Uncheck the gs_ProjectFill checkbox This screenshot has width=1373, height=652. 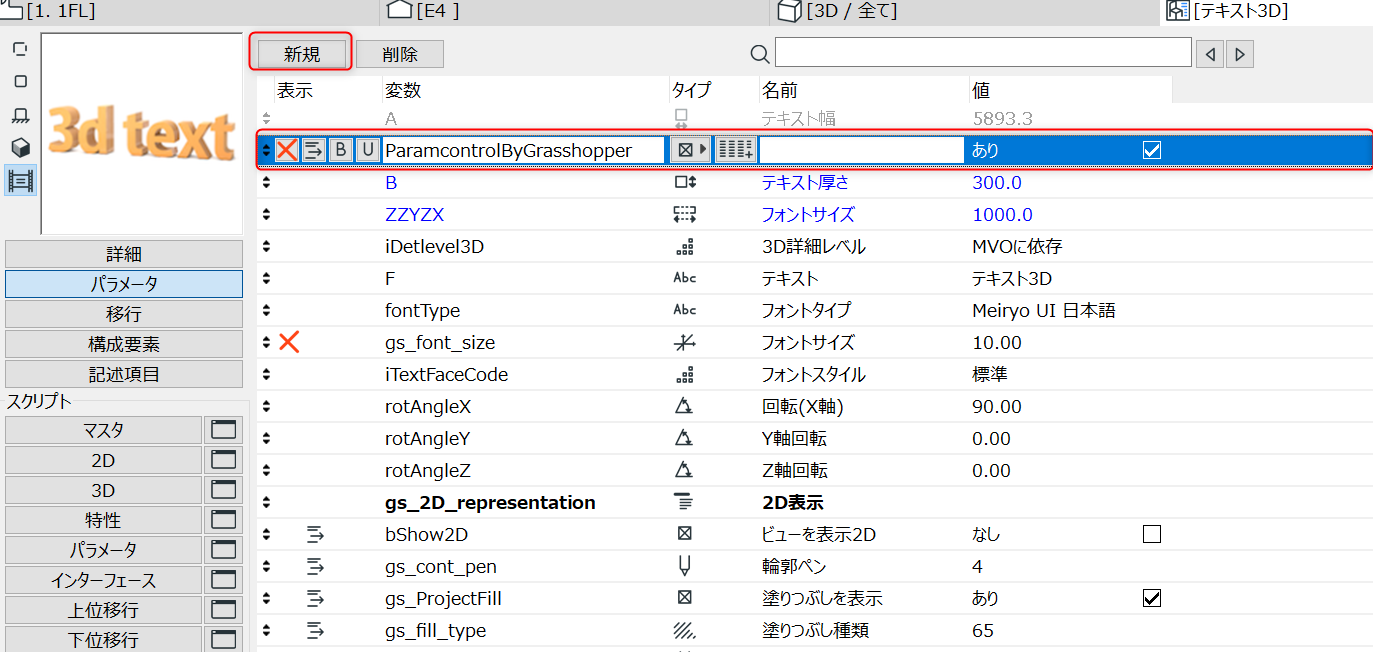click(x=1152, y=598)
